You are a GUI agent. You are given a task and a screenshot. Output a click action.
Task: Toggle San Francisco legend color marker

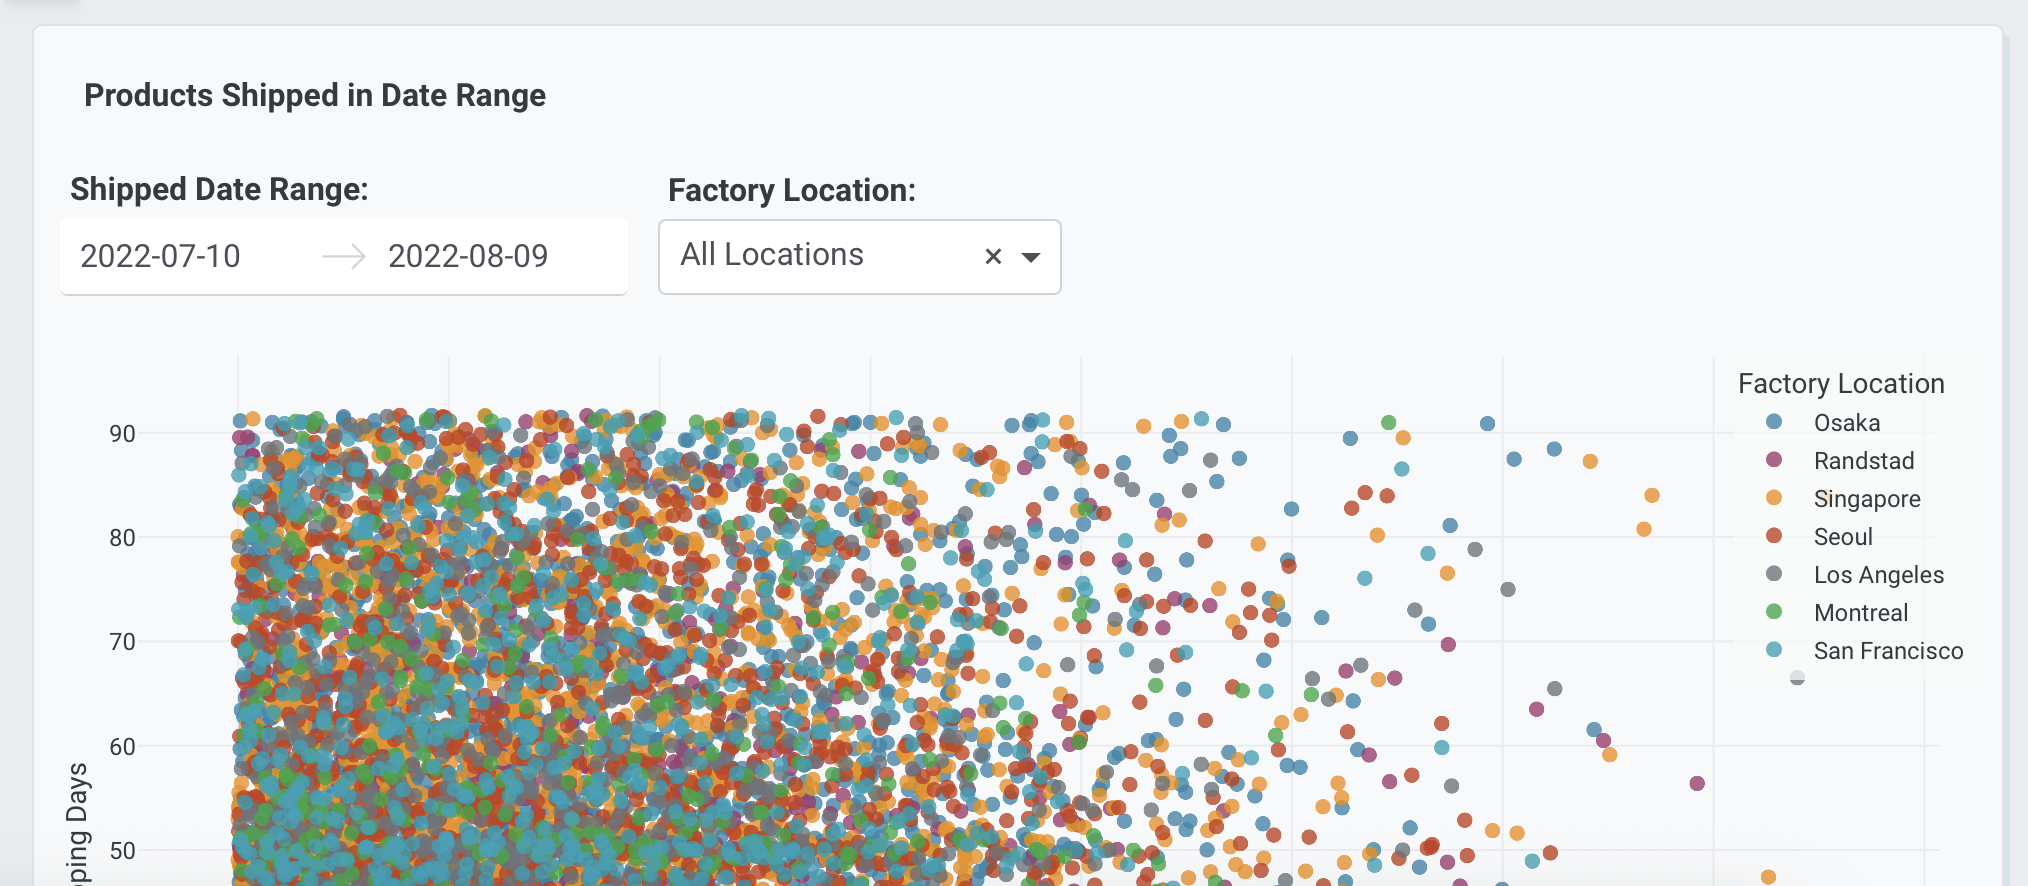click(1774, 650)
